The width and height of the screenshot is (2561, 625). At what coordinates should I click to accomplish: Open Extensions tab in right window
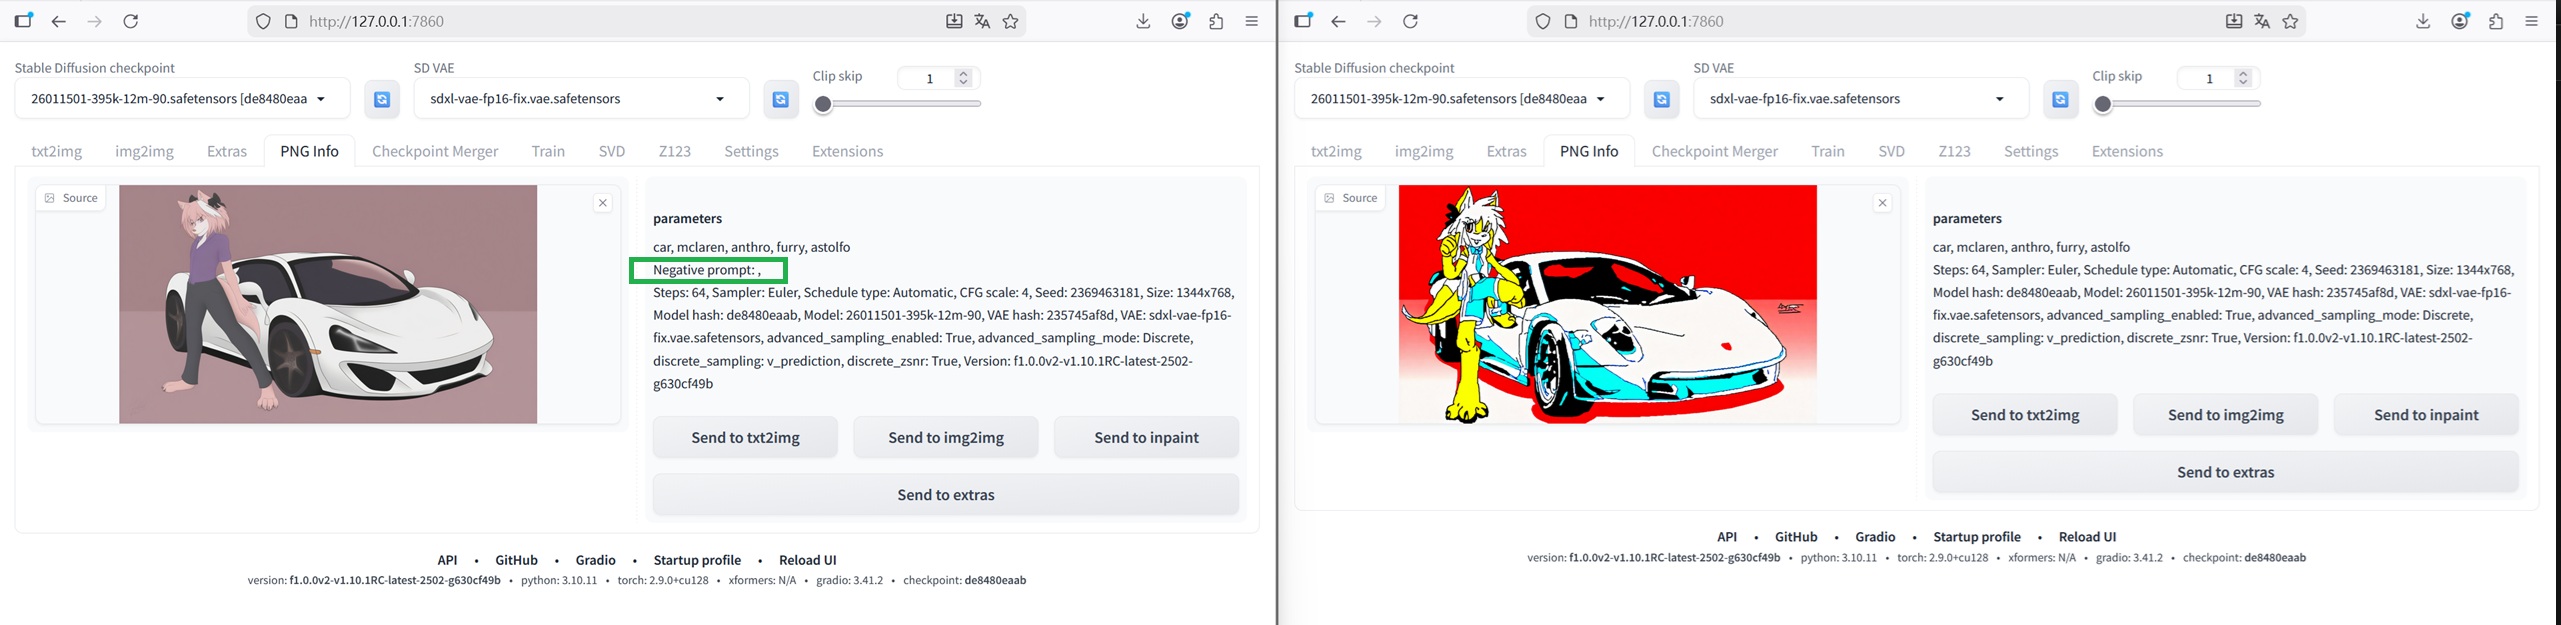pos(2127,151)
